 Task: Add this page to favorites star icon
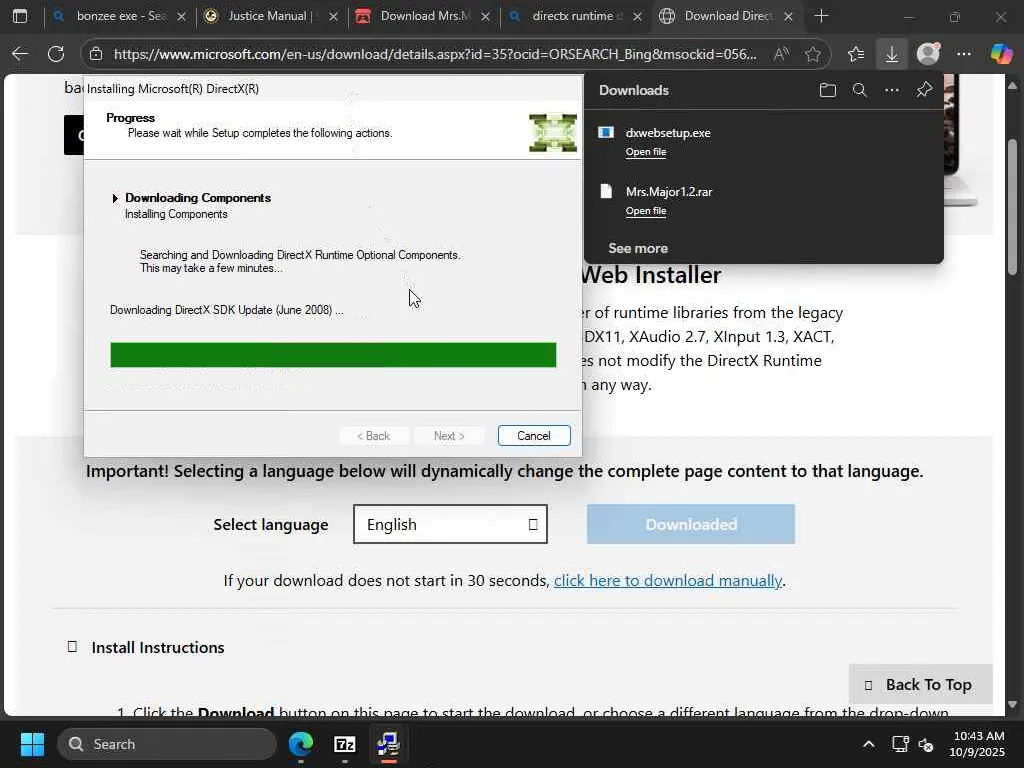812,54
